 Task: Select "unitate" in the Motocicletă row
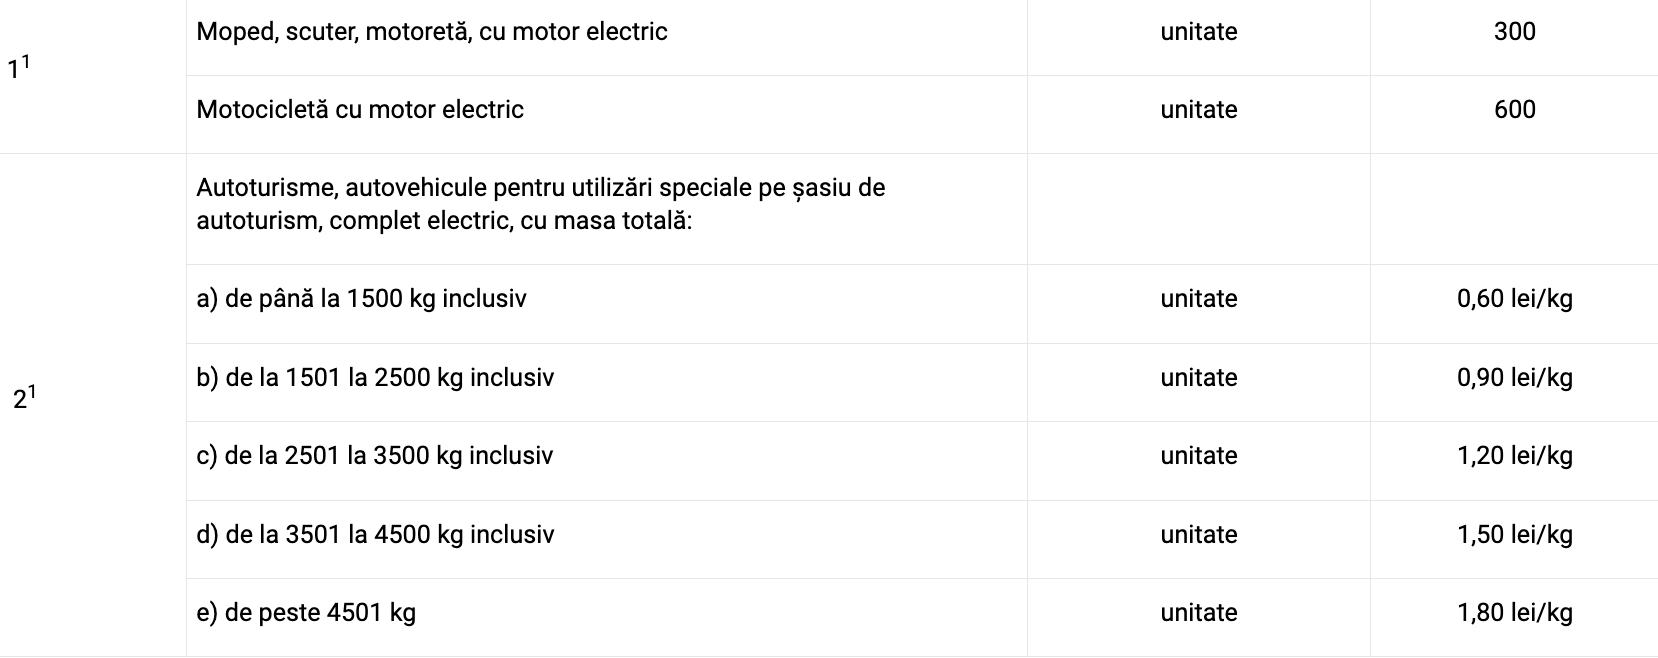1198,110
